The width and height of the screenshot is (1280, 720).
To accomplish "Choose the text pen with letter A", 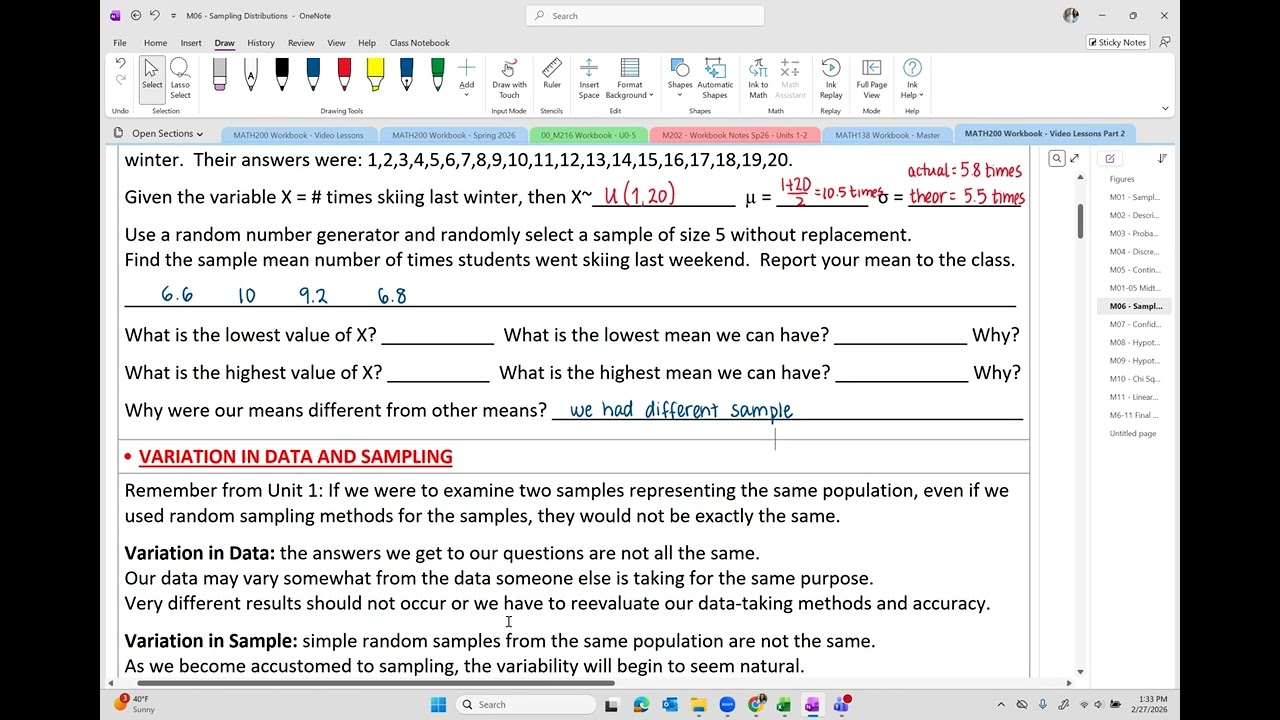I will click(x=251, y=76).
